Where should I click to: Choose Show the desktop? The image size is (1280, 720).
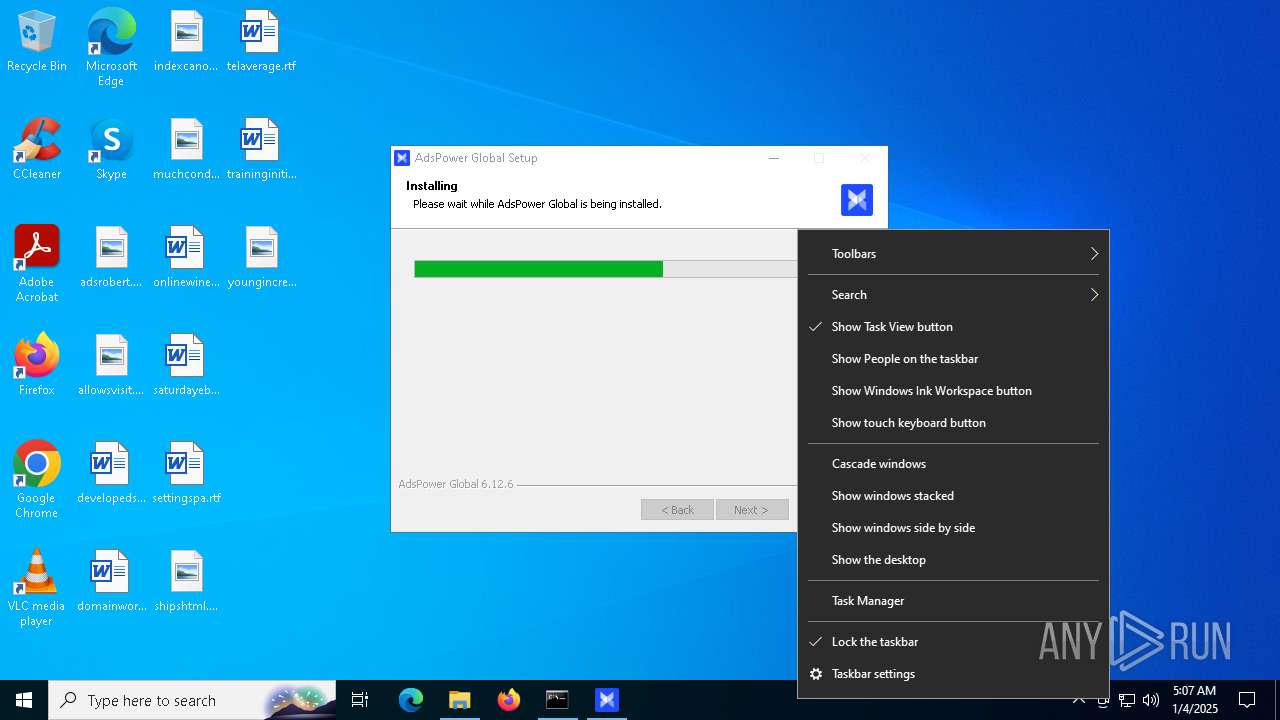coord(953,560)
